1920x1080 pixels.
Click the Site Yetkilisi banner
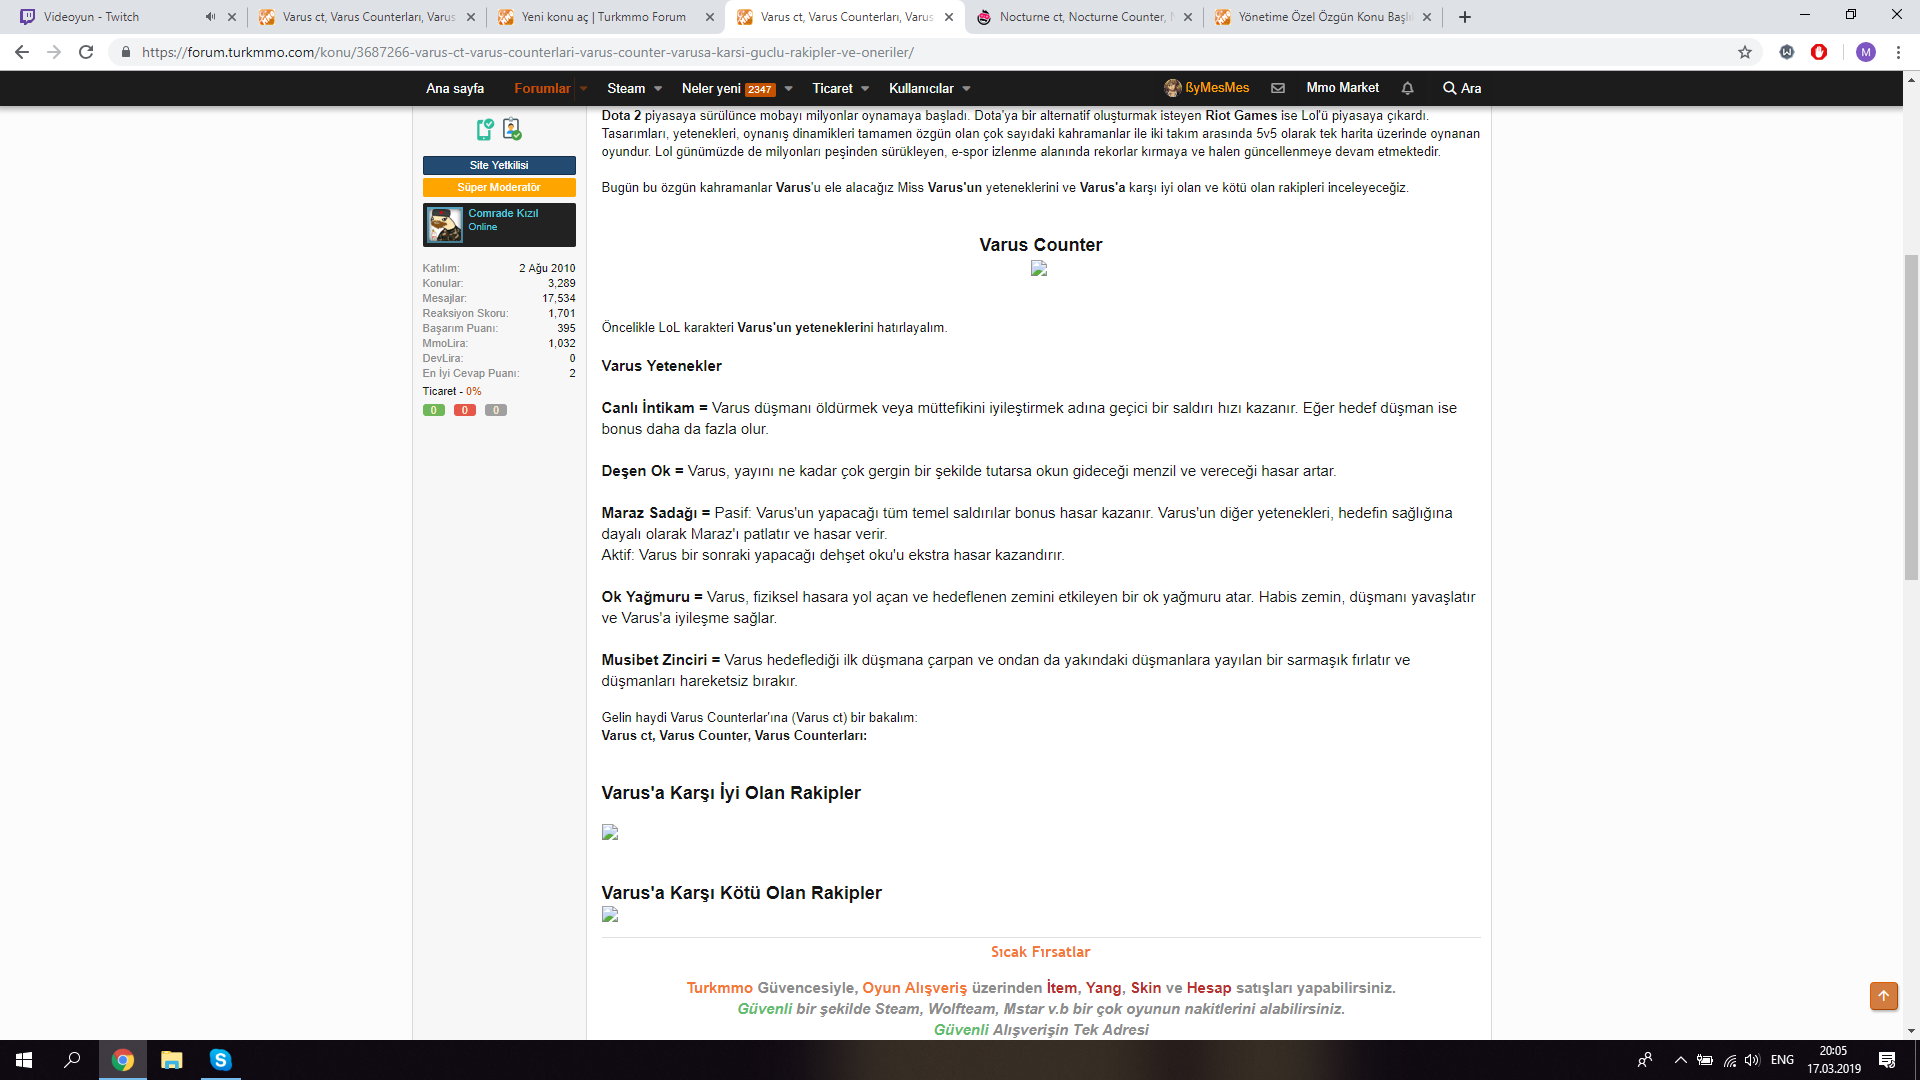coord(499,165)
